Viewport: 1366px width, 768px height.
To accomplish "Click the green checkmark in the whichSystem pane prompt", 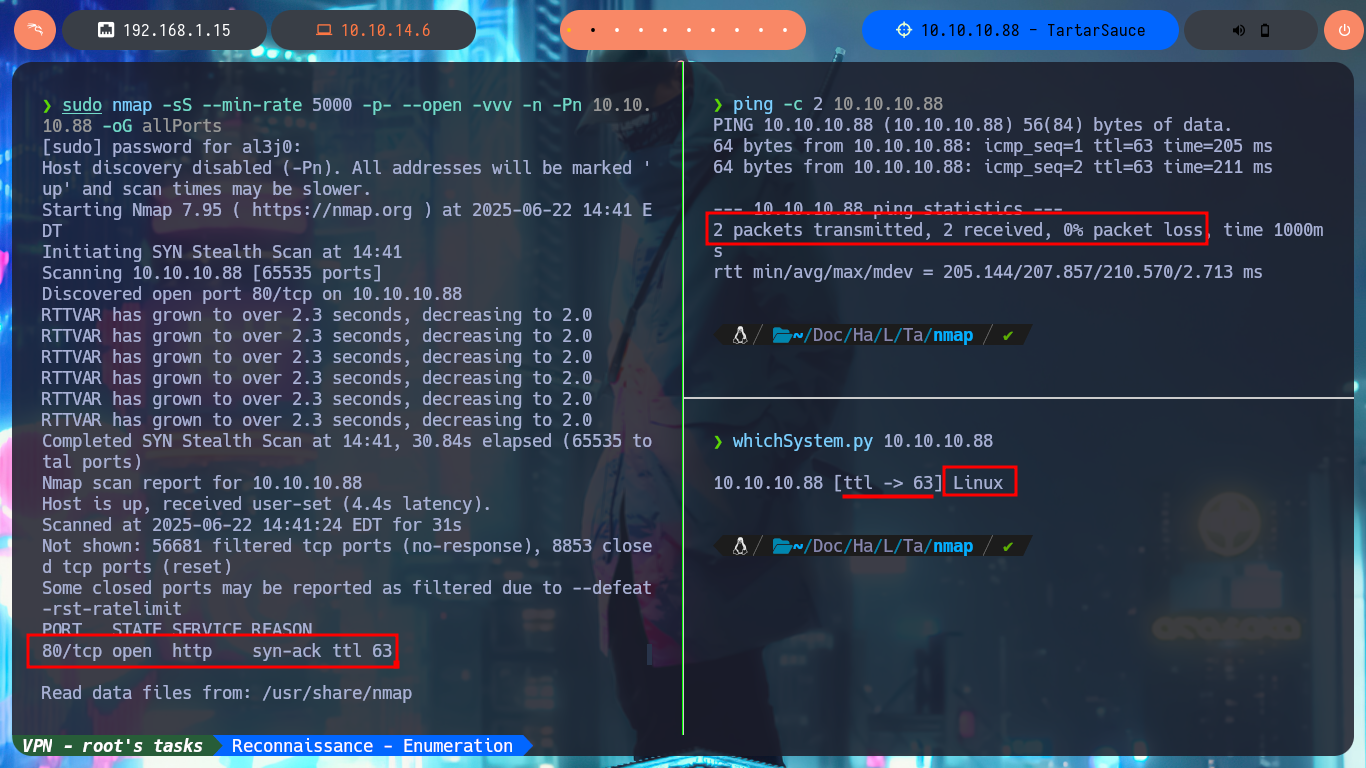I will pyautogui.click(x=1008, y=545).
